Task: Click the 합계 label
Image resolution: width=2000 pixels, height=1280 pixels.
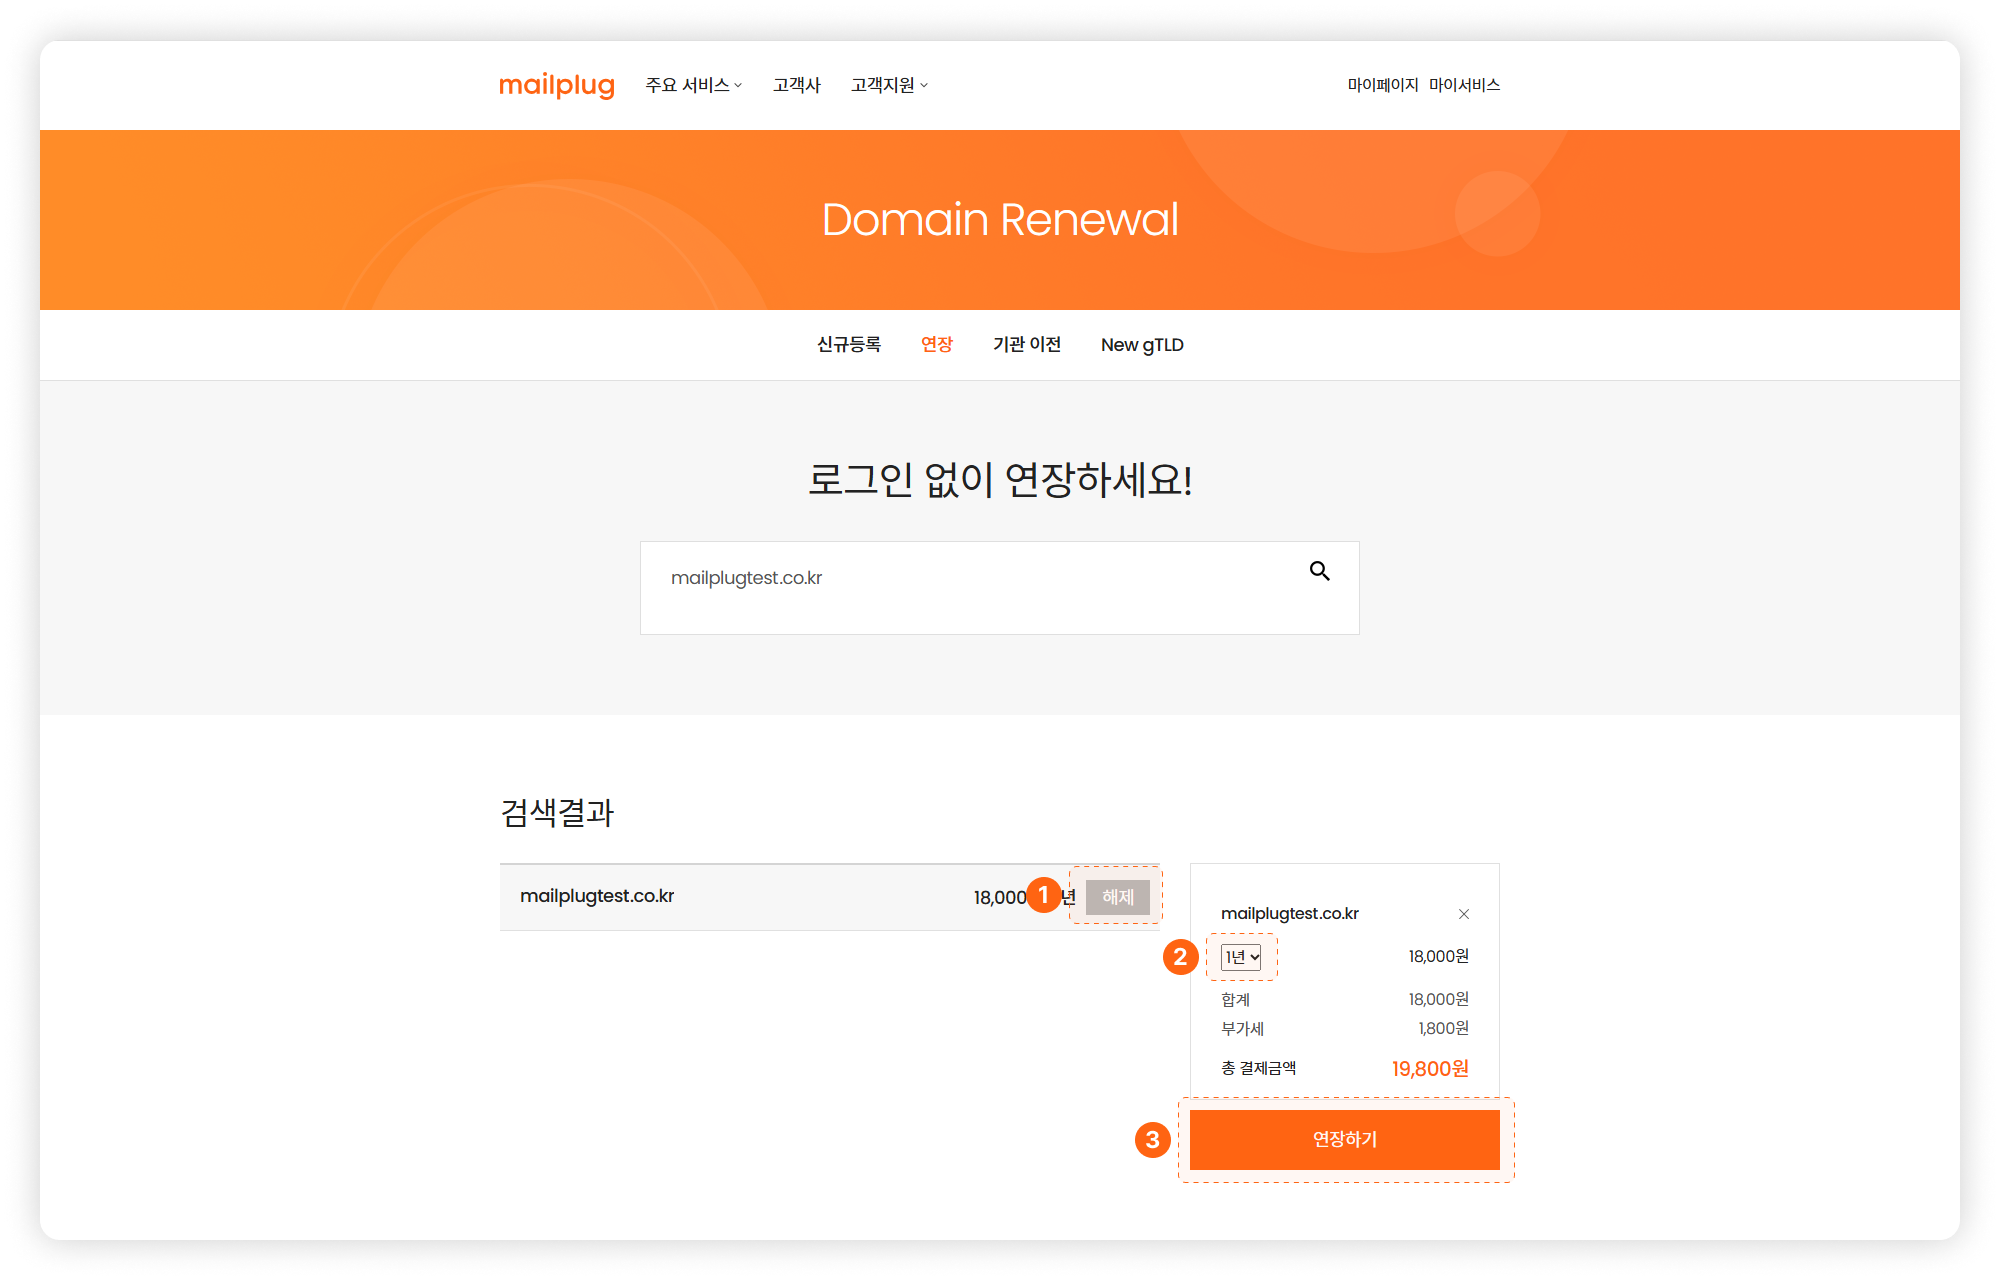Action: [x=1235, y=999]
